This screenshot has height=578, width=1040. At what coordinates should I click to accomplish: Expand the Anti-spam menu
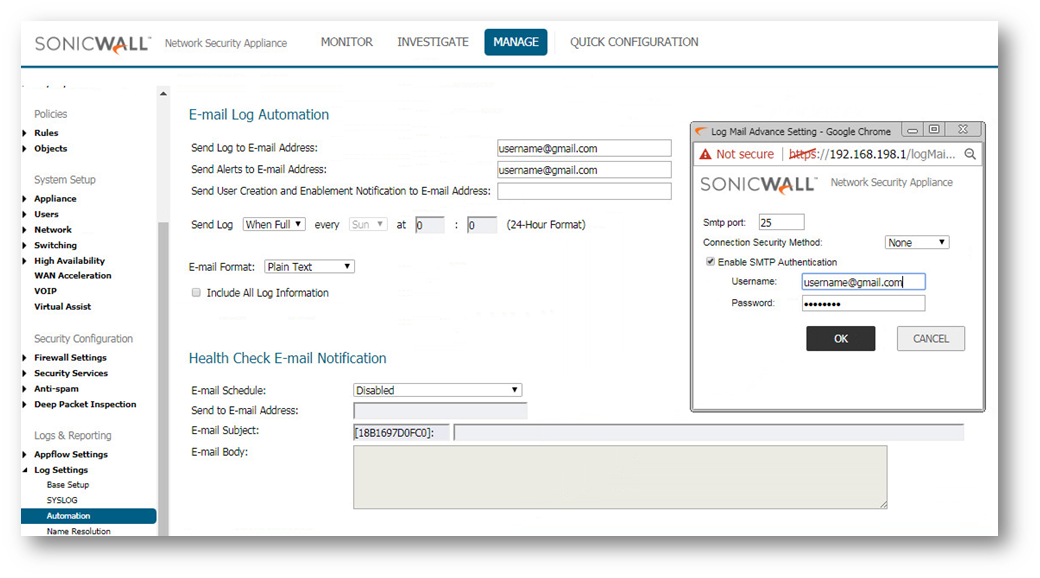tap(56, 389)
